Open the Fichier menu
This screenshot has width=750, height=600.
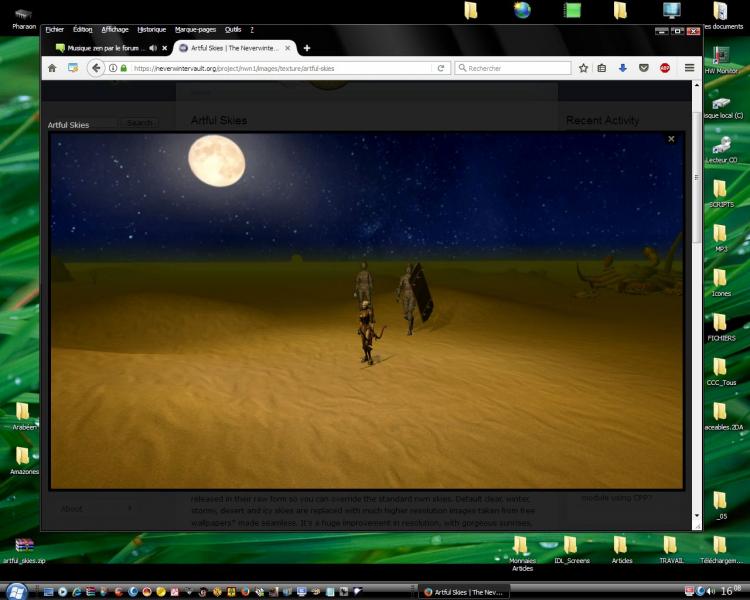[55, 30]
